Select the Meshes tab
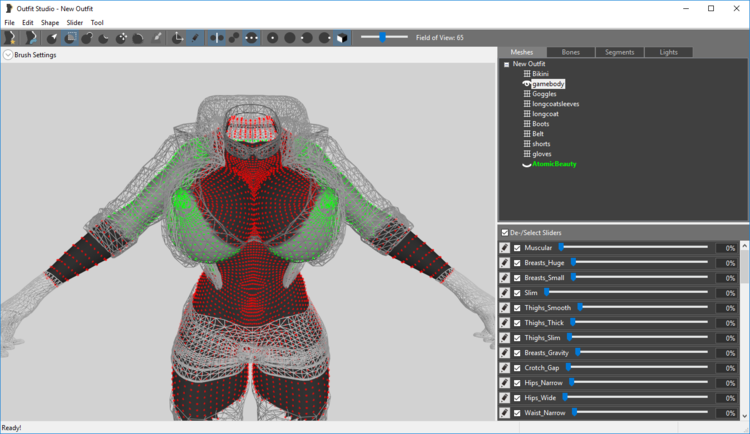 click(x=522, y=52)
